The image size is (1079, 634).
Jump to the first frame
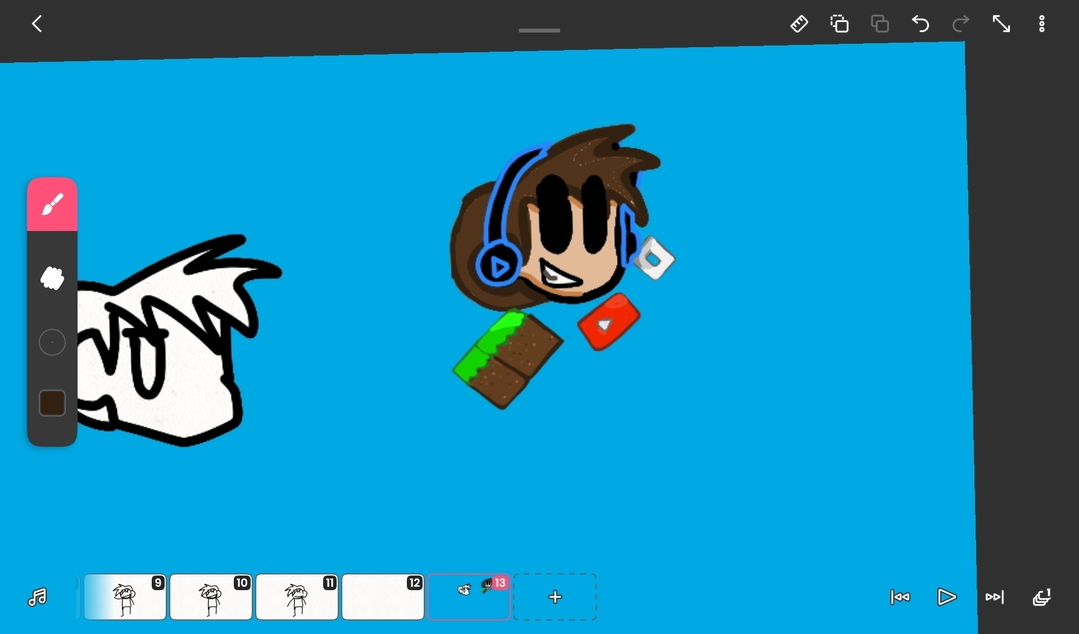point(899,597)
